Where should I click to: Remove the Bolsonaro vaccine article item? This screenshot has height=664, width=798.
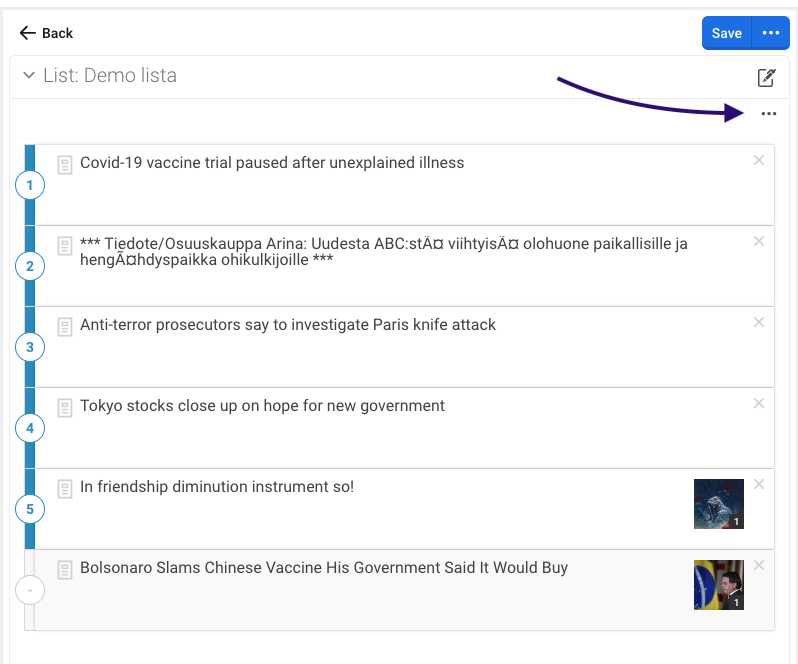[x=759, y=565]
